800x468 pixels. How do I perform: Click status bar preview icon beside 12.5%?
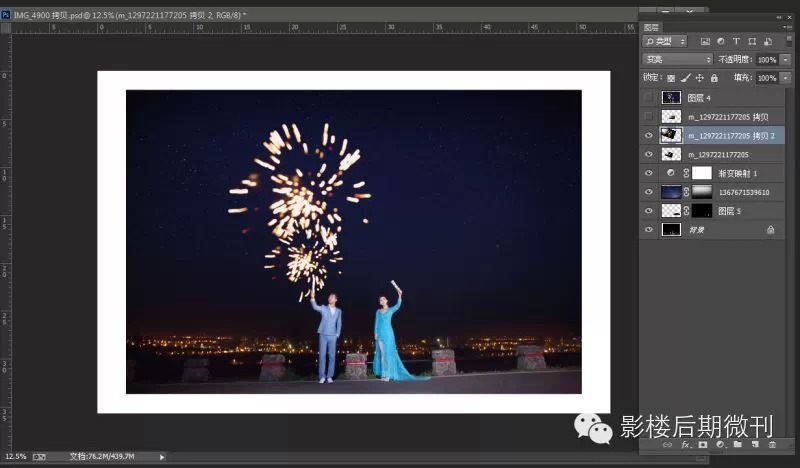(x=39, y=457)
